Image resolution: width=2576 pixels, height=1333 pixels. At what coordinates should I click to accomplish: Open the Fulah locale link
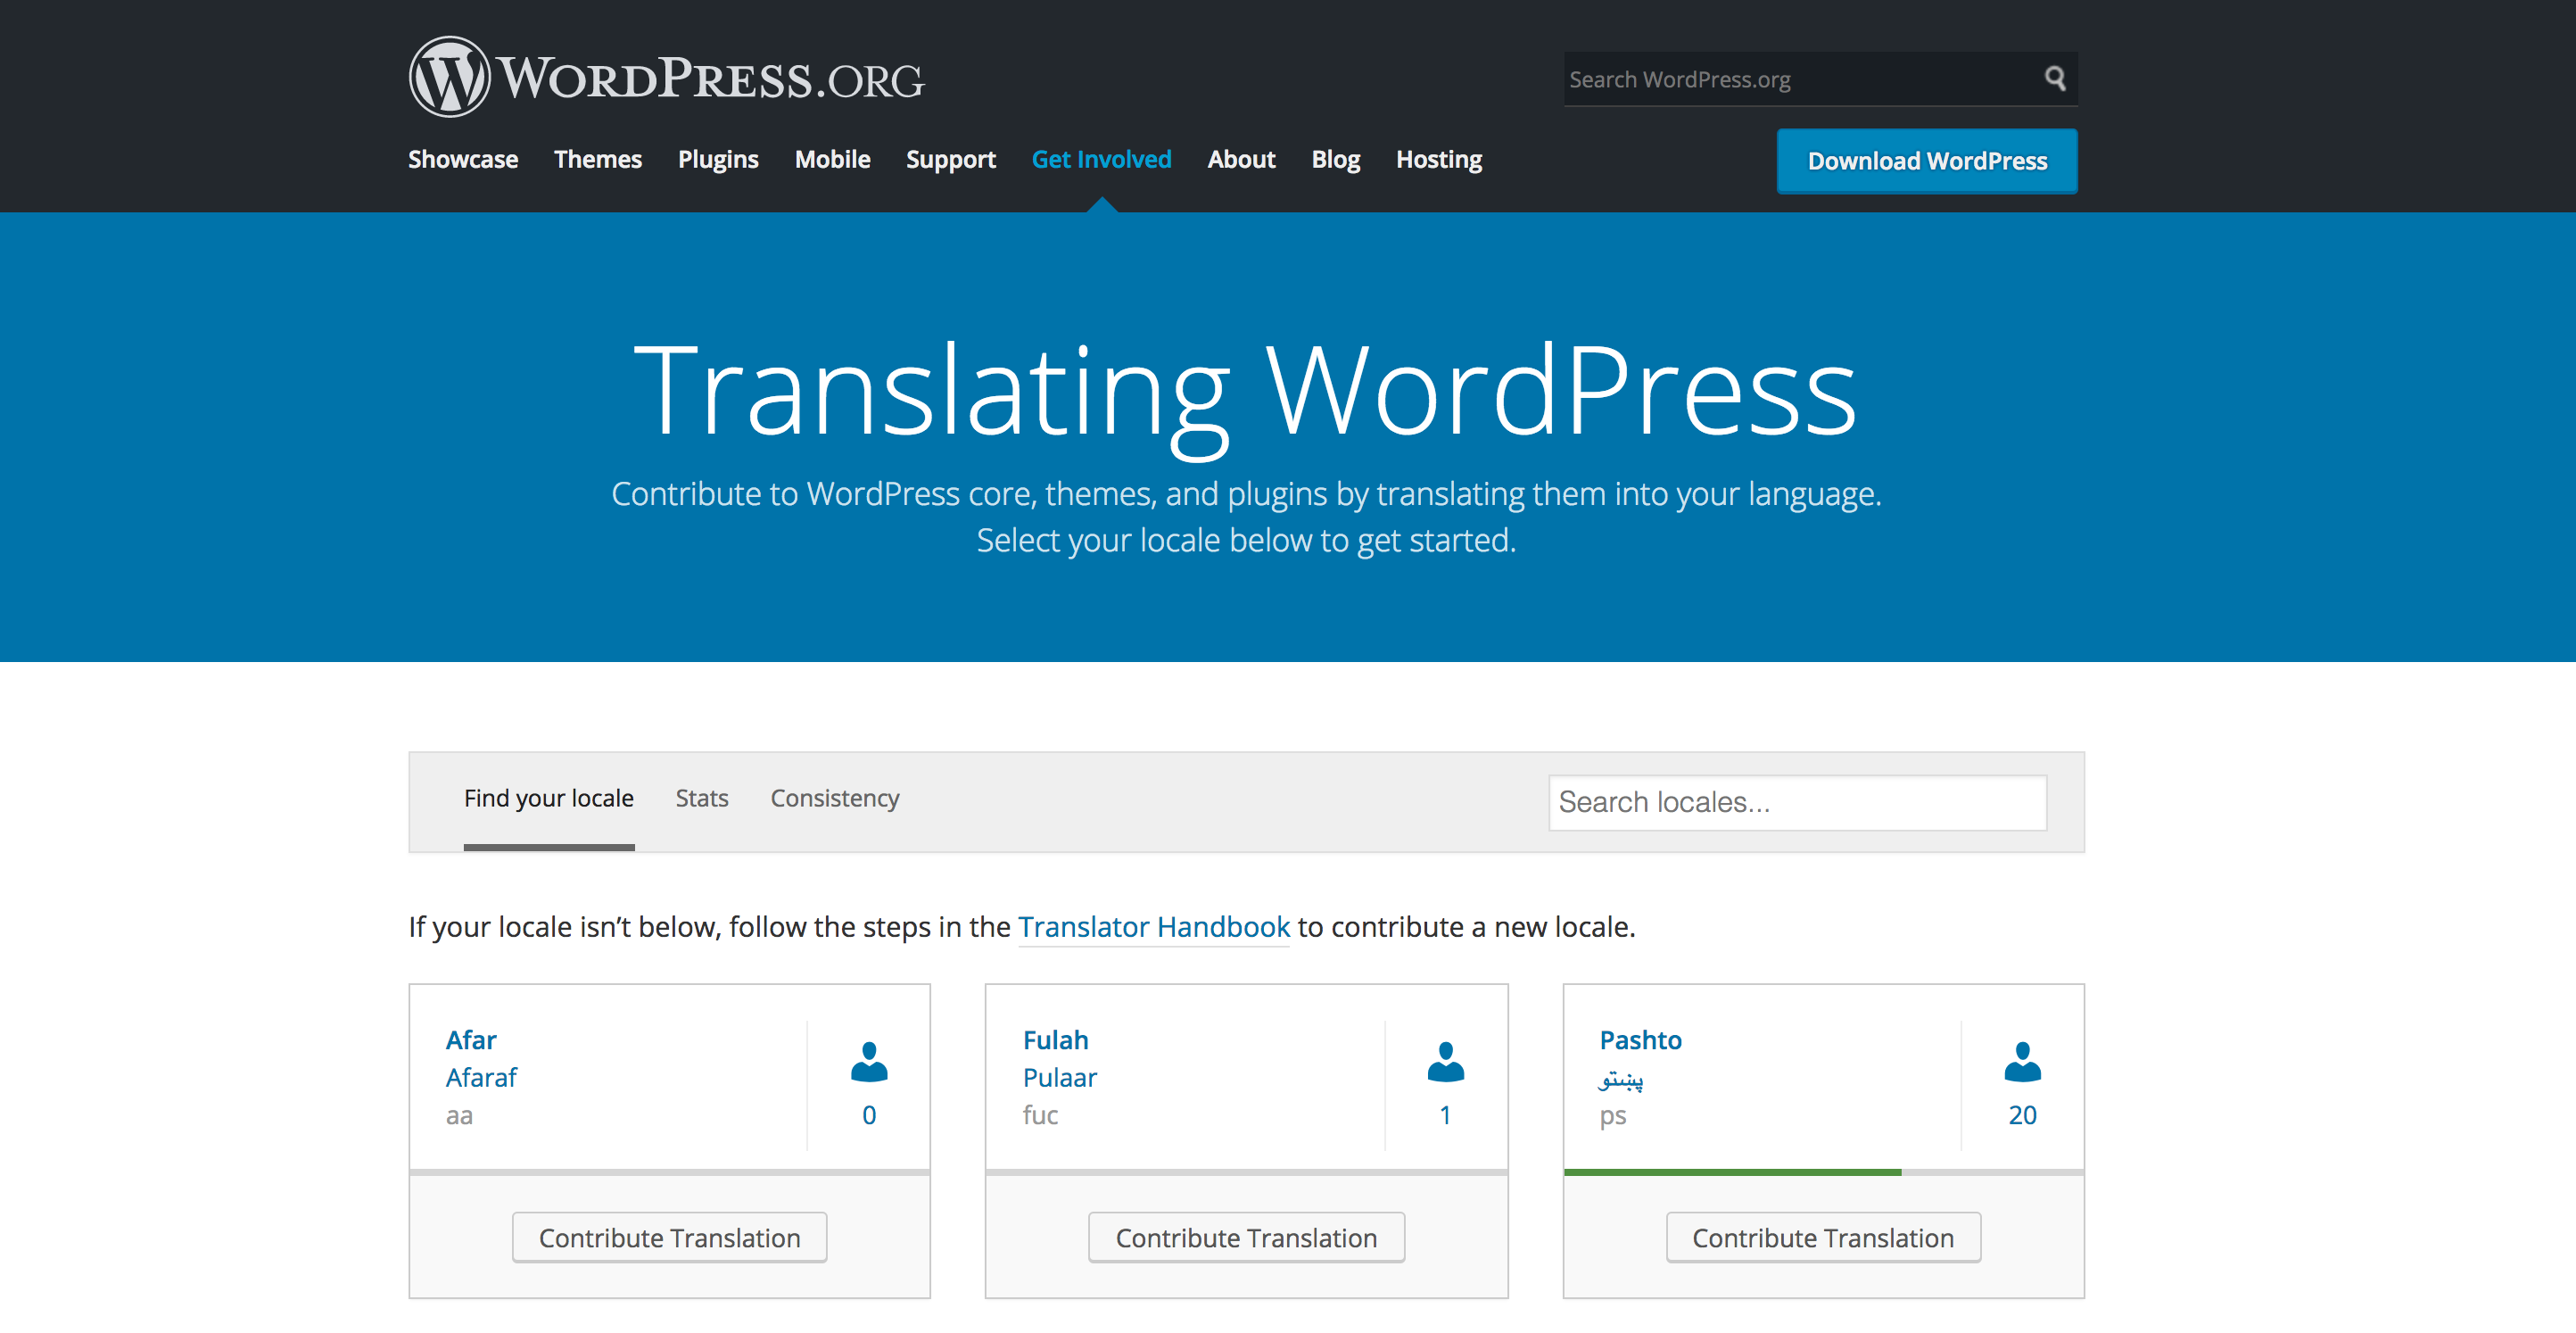pyautogui.click(x=1055, y=1040)
